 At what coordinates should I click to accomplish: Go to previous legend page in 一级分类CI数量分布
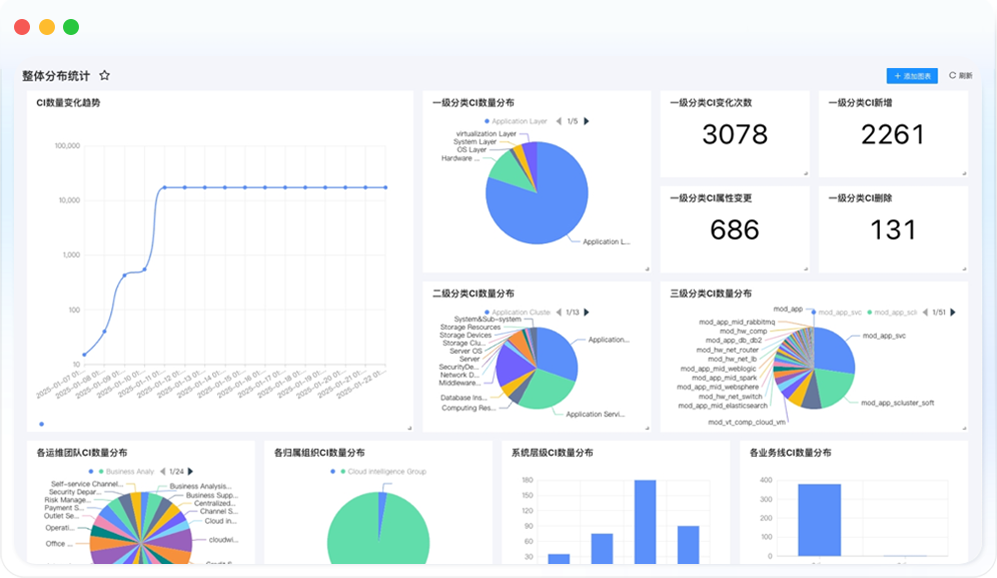tap(558, 121)
